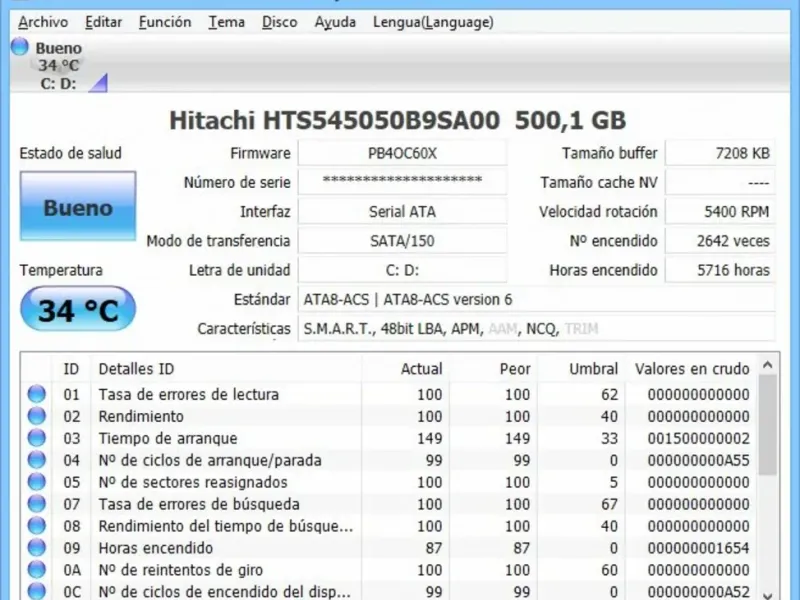Click status orb for Rendimiento row 02

36,416
